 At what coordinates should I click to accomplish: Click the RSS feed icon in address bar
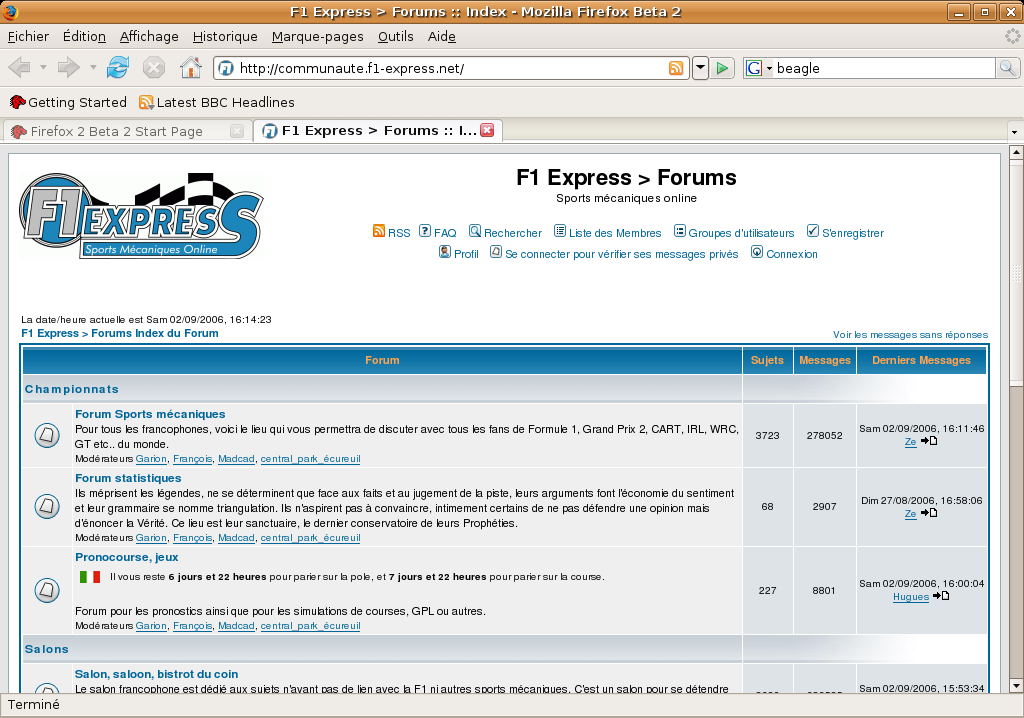(x=676, y=68)
